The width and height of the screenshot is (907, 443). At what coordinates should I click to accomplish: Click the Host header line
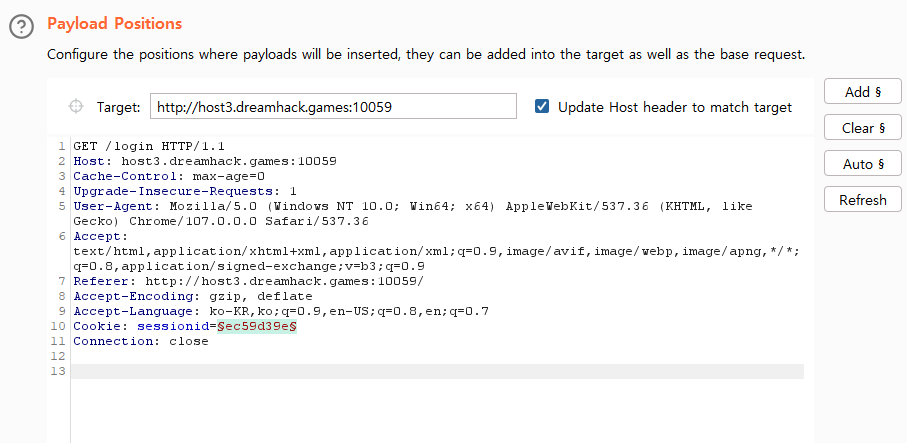pyautogui.click(x=205, y=161)
